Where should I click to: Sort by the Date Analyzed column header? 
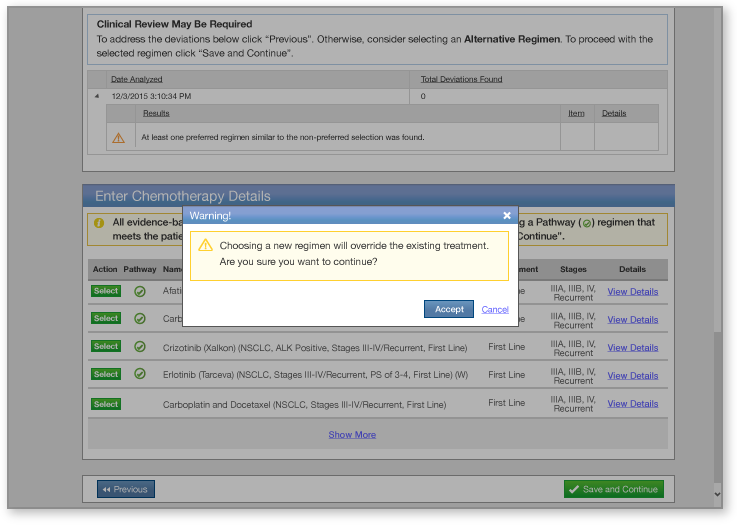pos(136,79)
